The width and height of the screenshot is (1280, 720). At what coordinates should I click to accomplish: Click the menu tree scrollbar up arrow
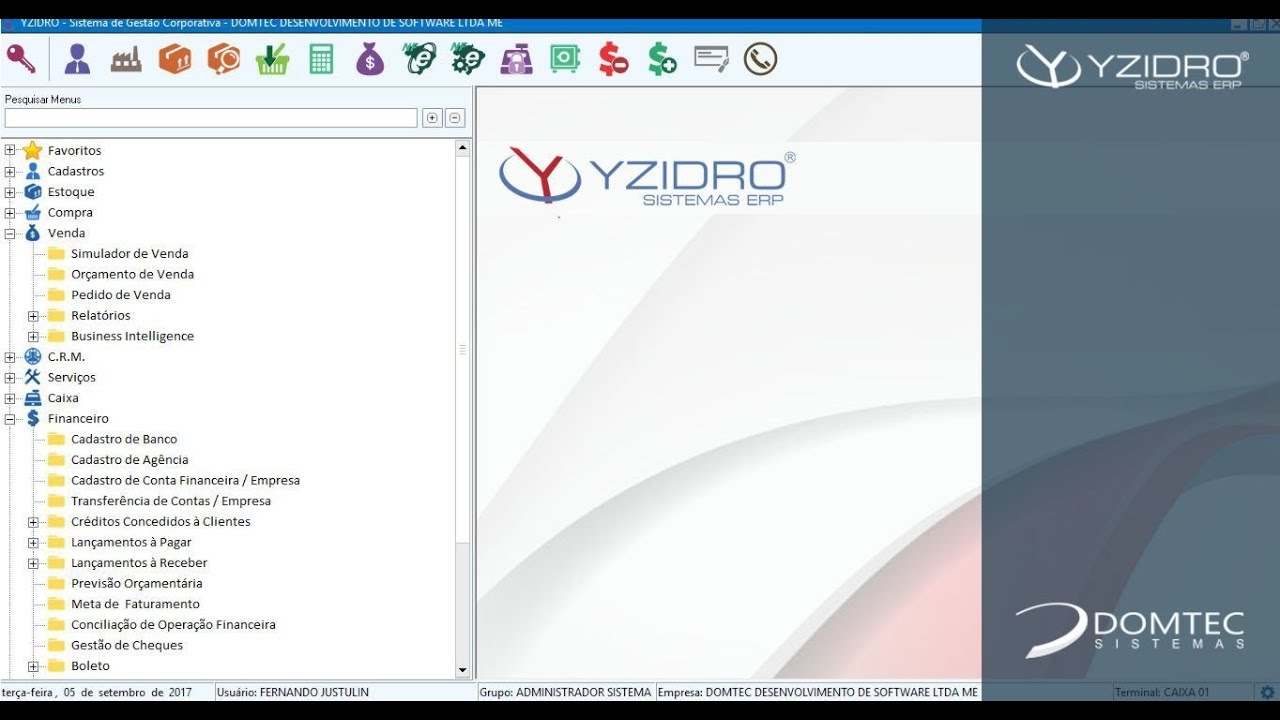pos(462,148)
